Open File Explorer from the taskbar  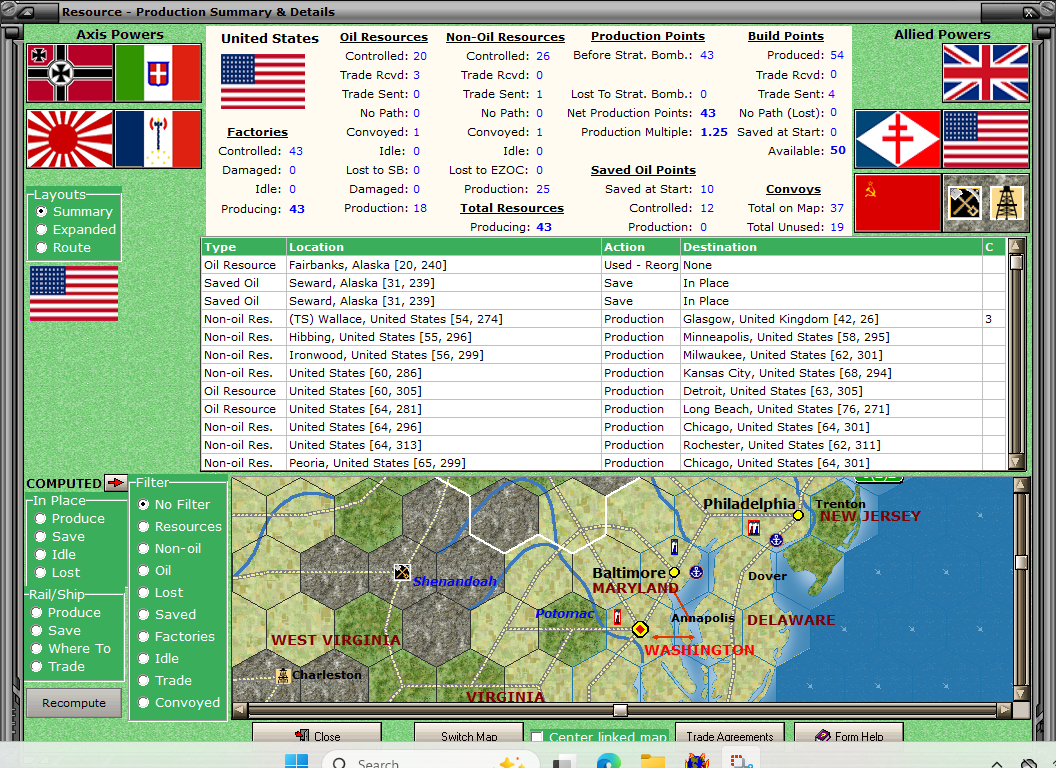point(653,761)
